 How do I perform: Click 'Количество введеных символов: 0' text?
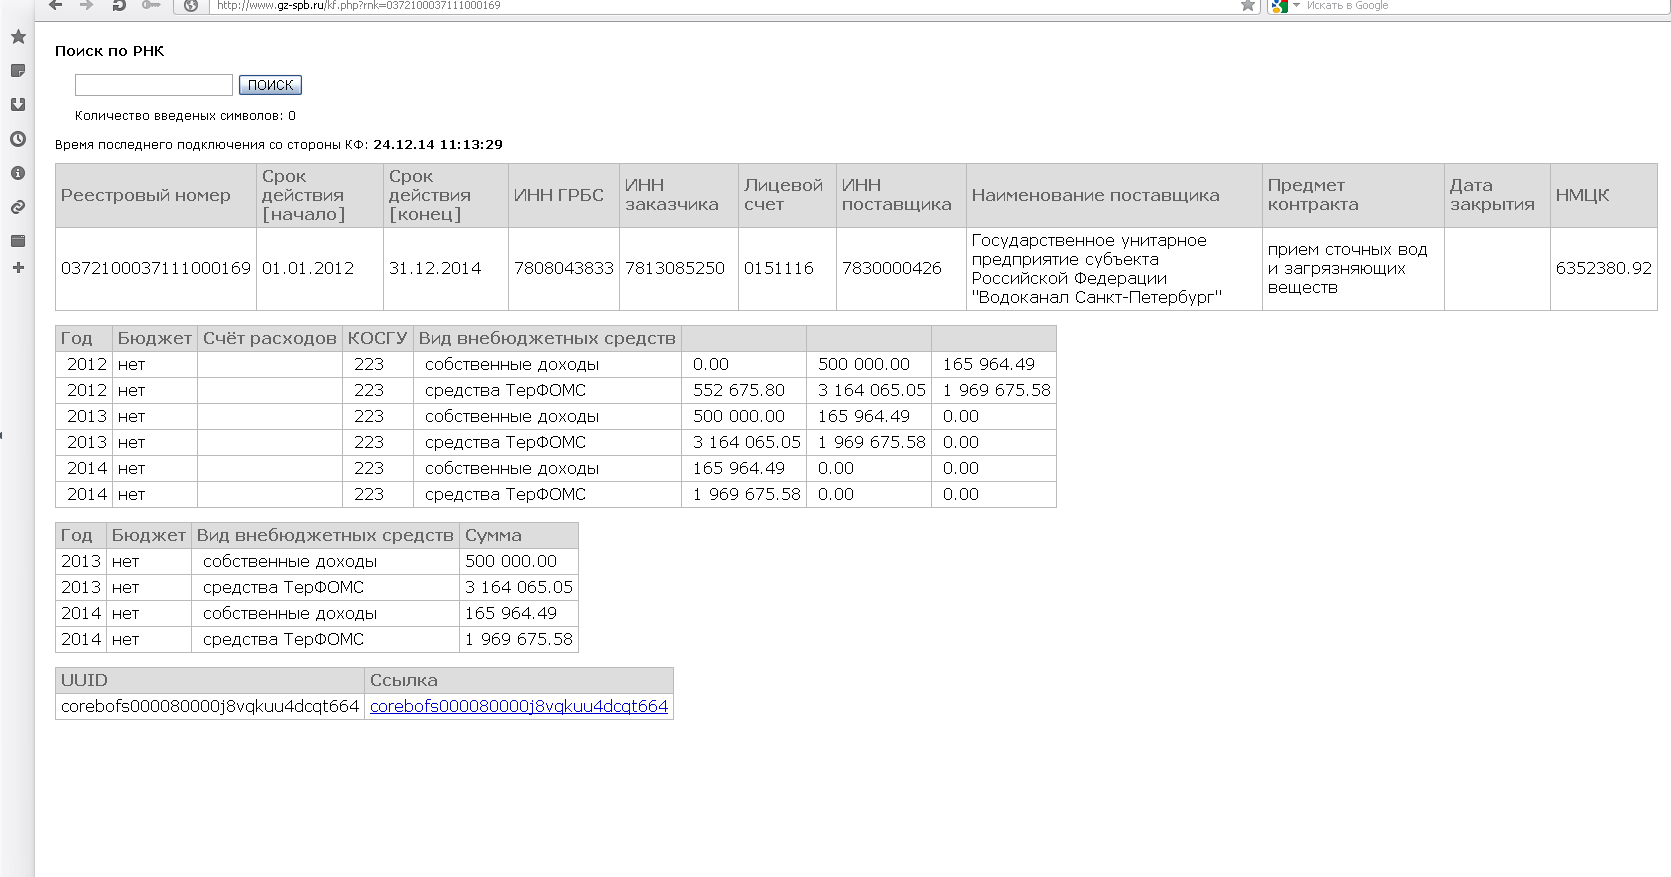coord(185,115)
